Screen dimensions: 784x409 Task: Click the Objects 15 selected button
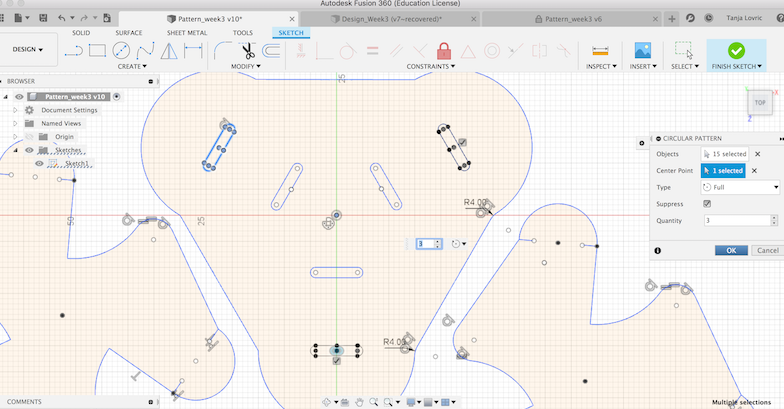724,154
